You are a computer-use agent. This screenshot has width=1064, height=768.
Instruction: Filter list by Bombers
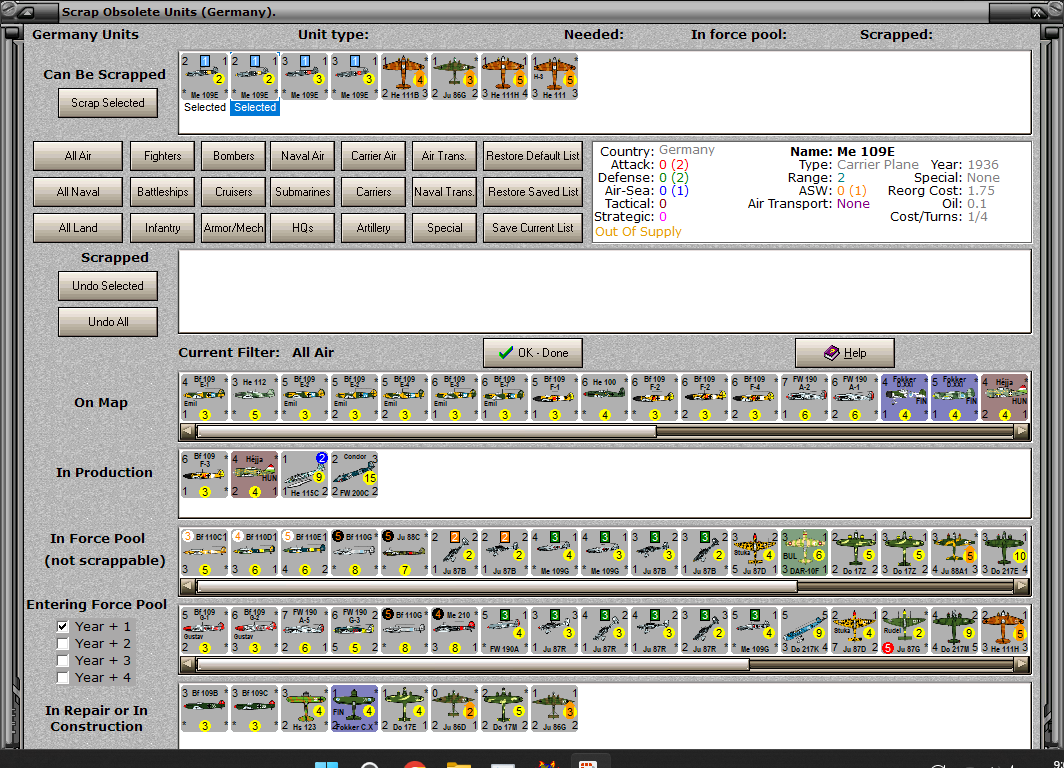[x=233, y=156]
